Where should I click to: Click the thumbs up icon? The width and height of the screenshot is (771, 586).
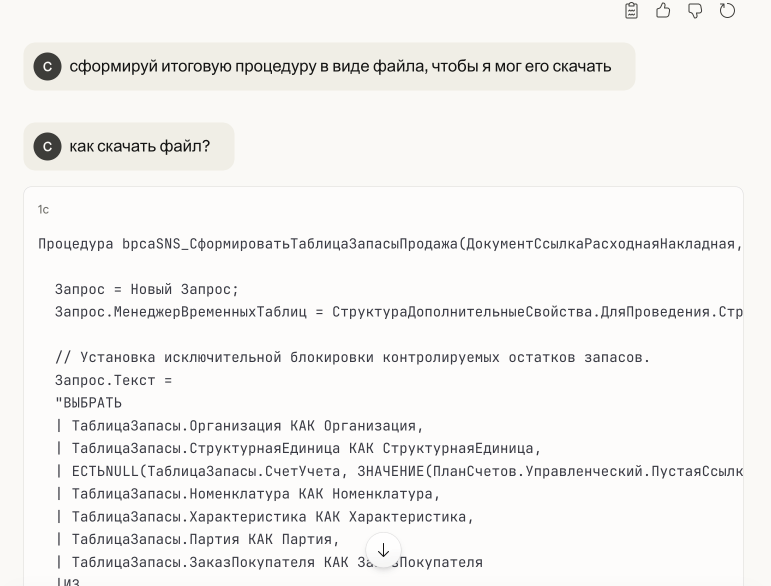[663, 10]
